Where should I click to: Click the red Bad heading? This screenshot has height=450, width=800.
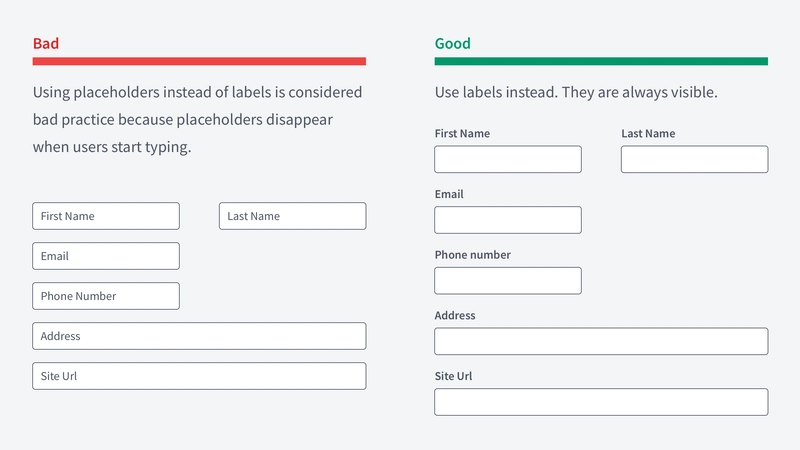pos(46,43)
